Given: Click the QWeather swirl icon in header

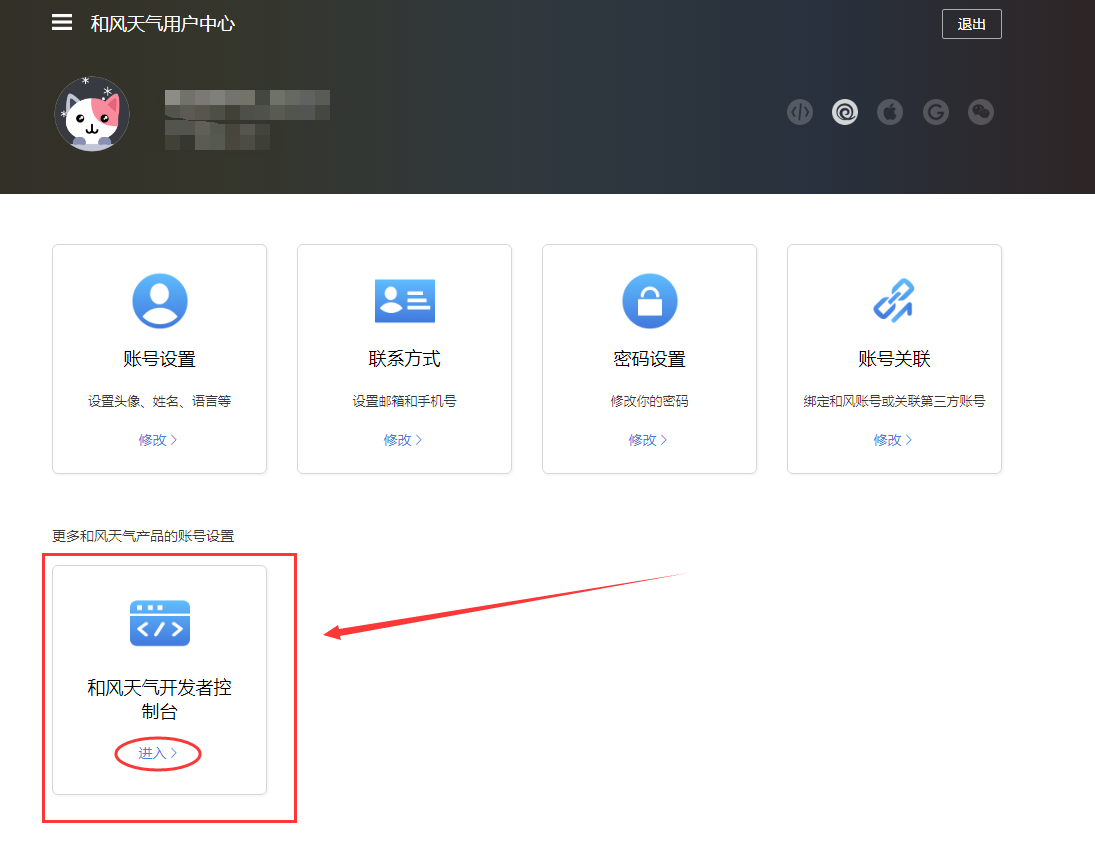Looking at the screenshot, I should [x=845, y=112].
